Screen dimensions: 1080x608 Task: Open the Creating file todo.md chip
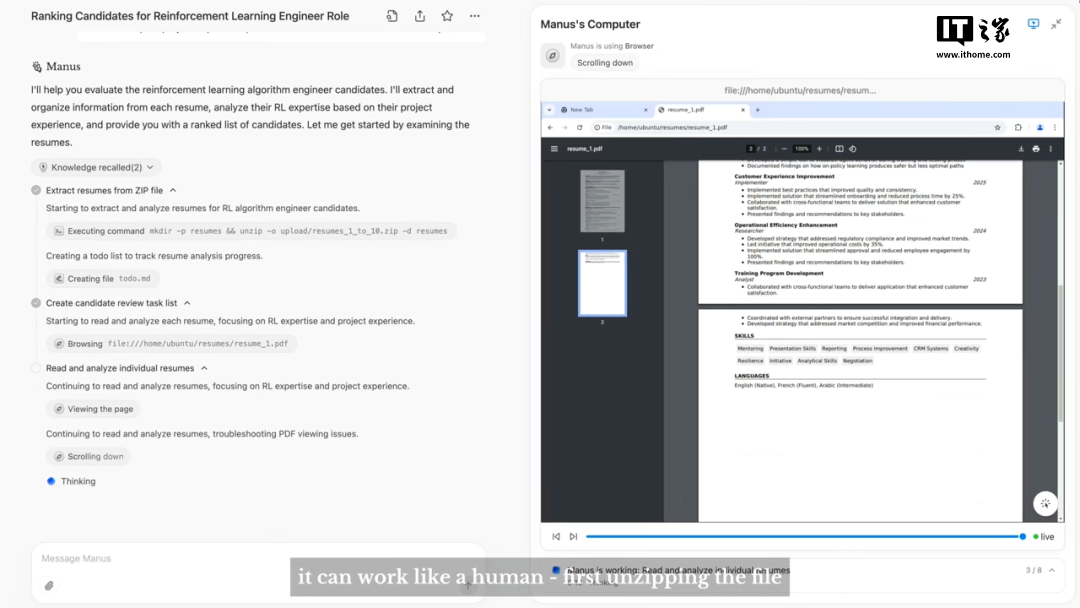click(x=103, y=279)
